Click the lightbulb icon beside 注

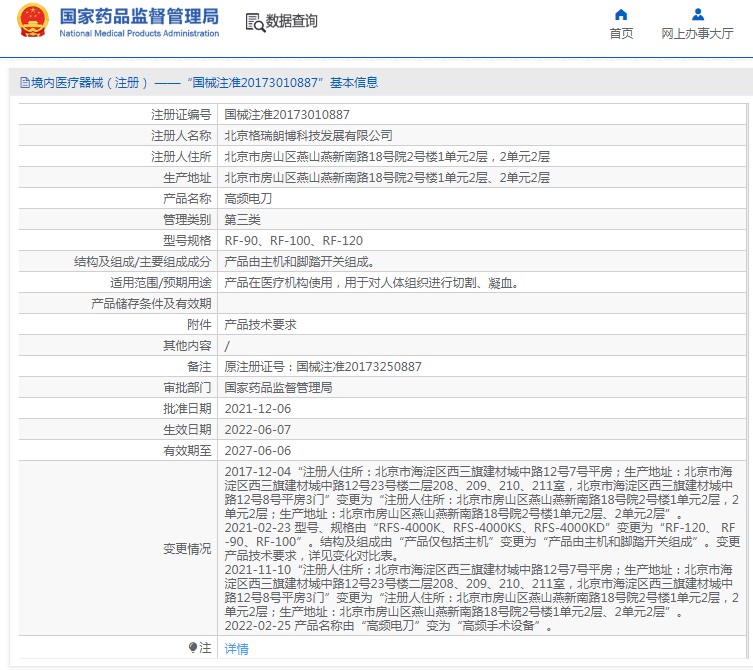tap(192, 648)
